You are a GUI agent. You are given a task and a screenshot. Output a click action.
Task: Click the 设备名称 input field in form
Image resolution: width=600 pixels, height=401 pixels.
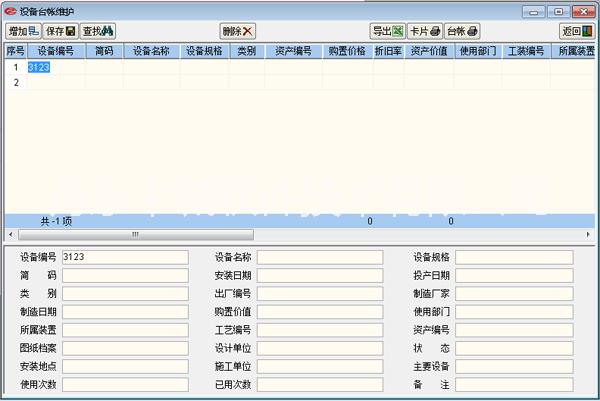coord(320,257)
